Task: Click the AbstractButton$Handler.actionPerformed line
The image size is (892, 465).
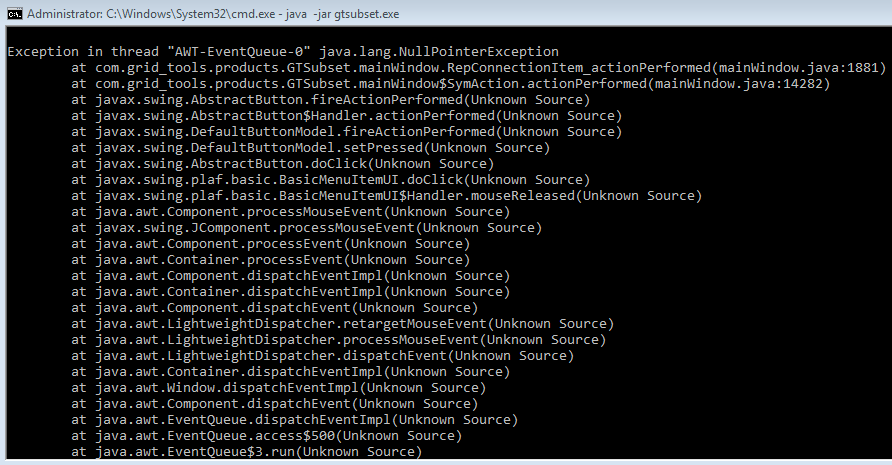Action: click(346, 115)
